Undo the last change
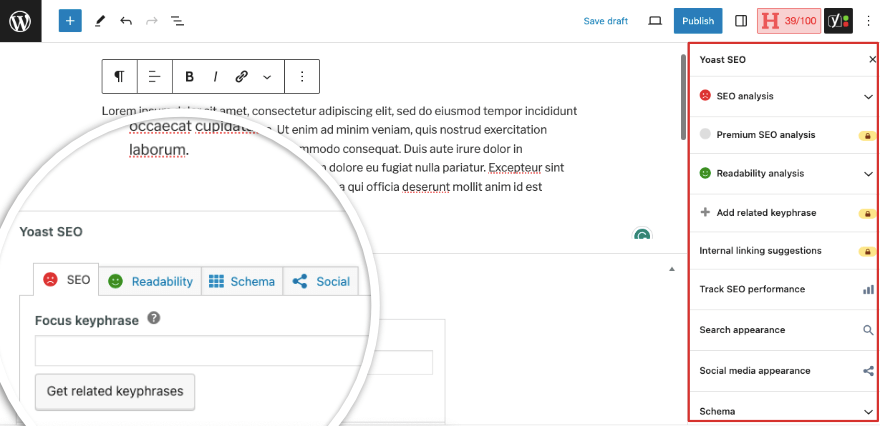 [x=126, y=21]
